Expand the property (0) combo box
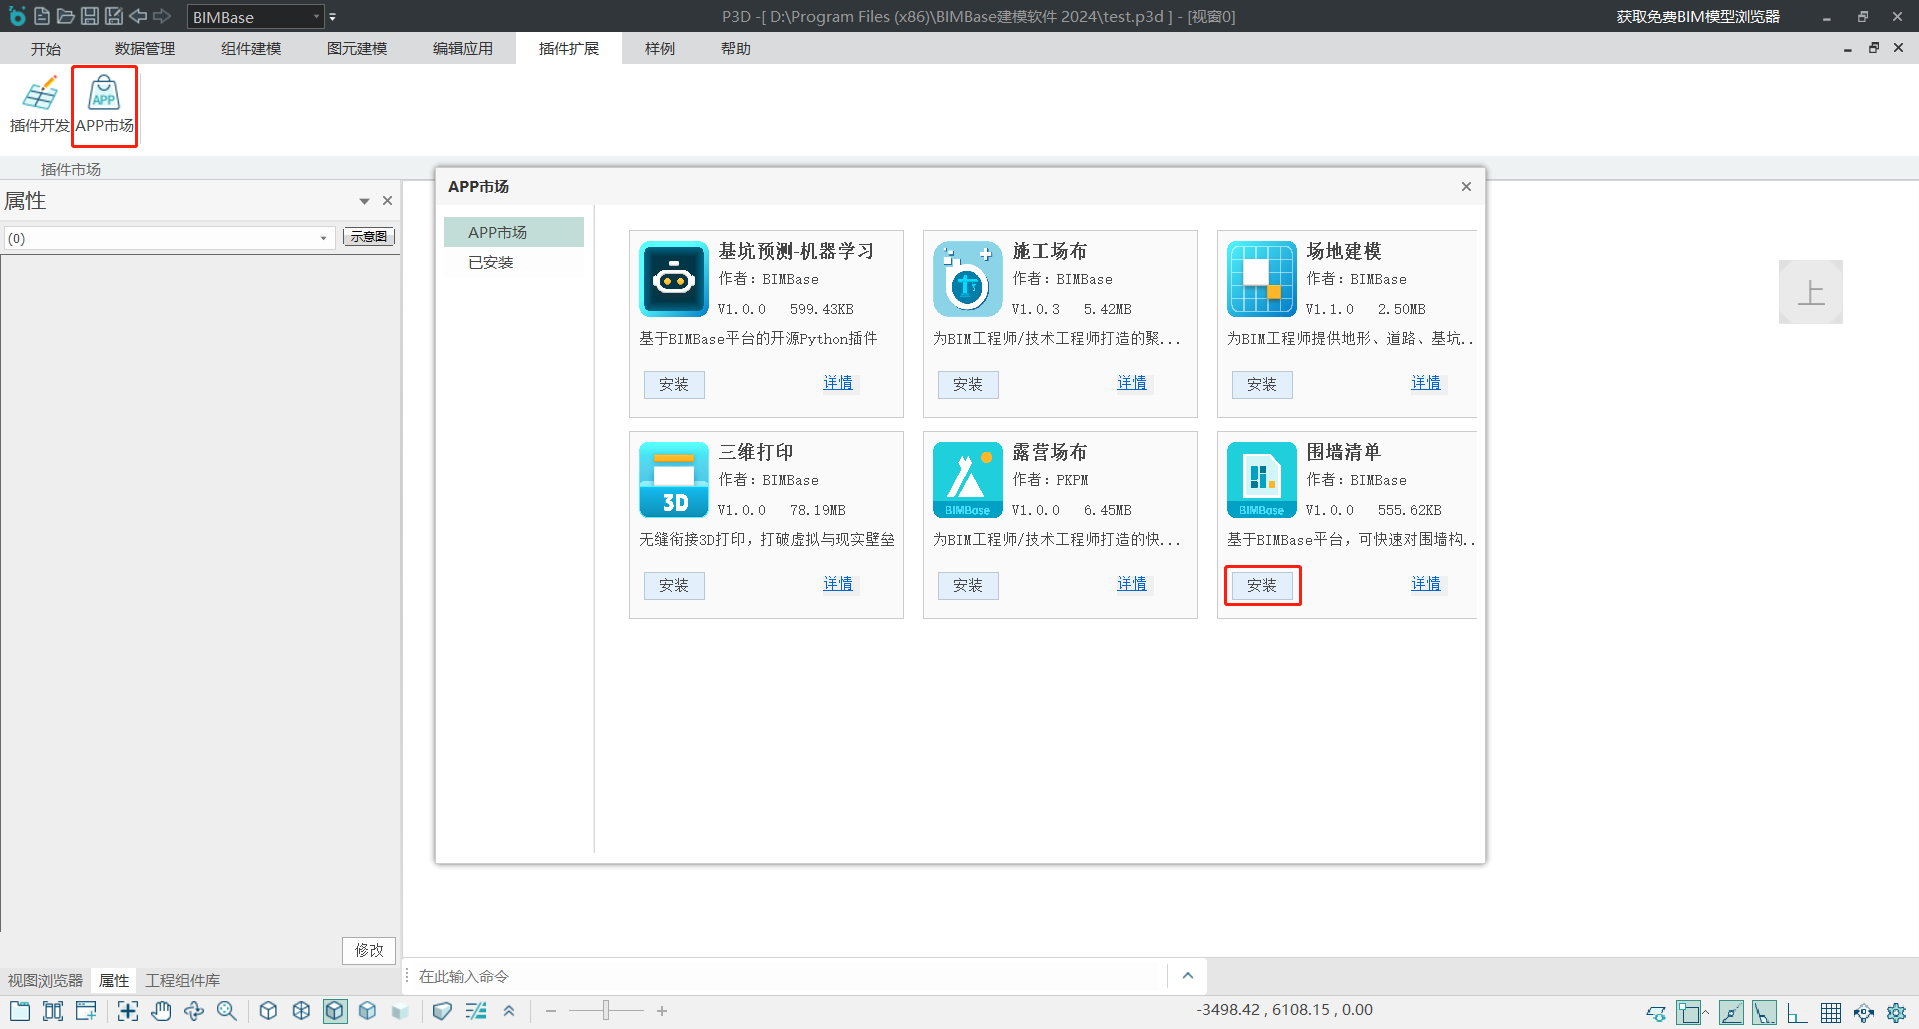 coord(323,238)
